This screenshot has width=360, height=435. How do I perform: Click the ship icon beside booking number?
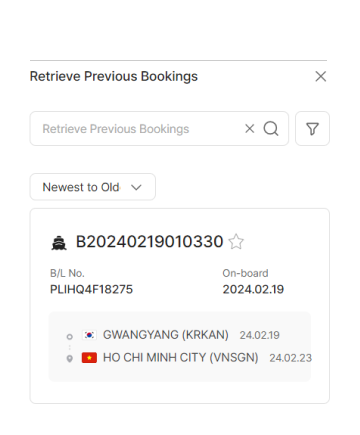click(59, 243)
